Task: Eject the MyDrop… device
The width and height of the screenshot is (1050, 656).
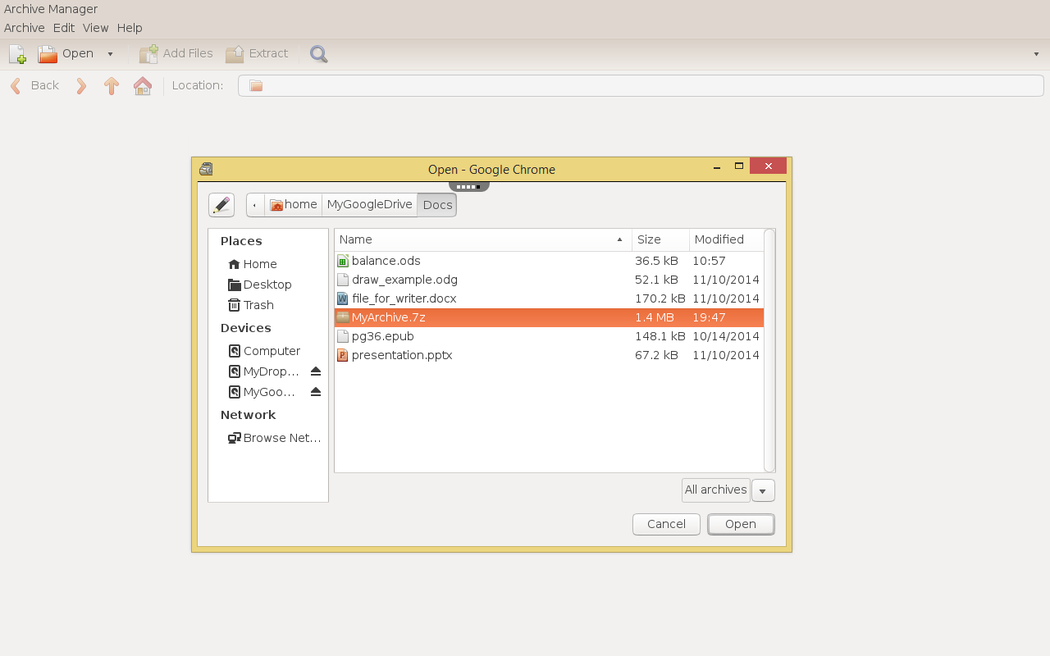Action: point(315,372)
